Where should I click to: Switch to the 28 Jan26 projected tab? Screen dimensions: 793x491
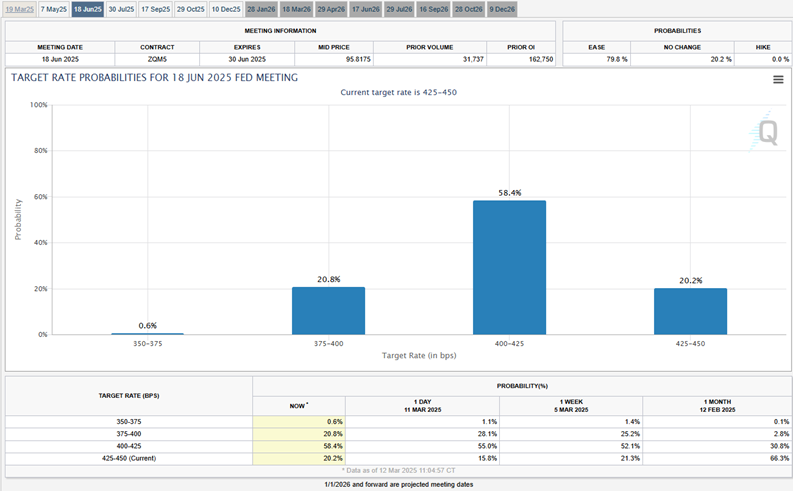coord(261,8)
